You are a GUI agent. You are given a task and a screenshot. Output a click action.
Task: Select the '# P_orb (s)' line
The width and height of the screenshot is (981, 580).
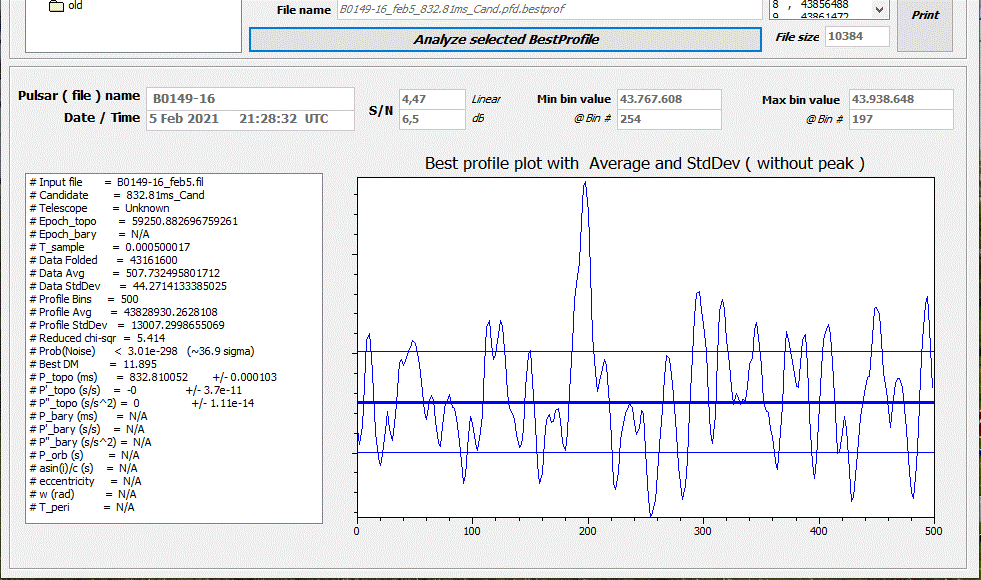pyautogui.click(x=84, y=455)
